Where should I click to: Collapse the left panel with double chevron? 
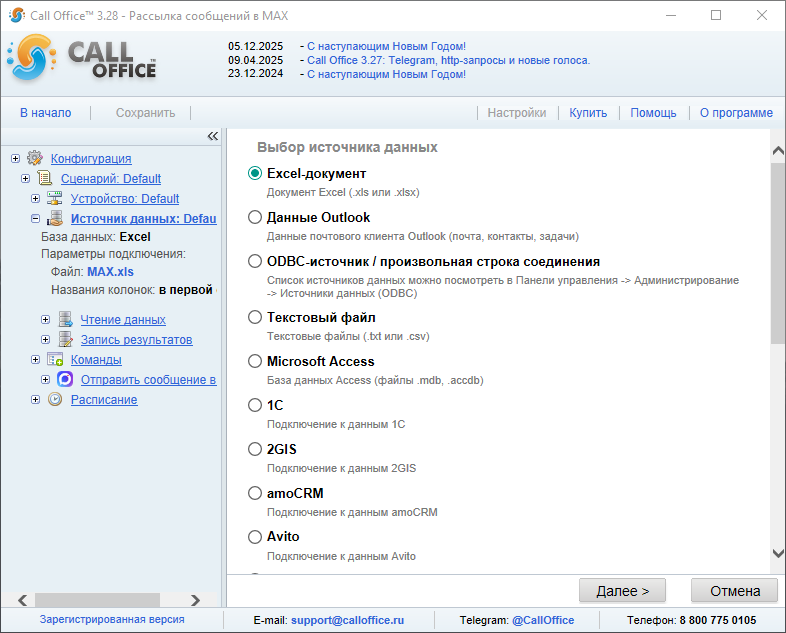212,136
